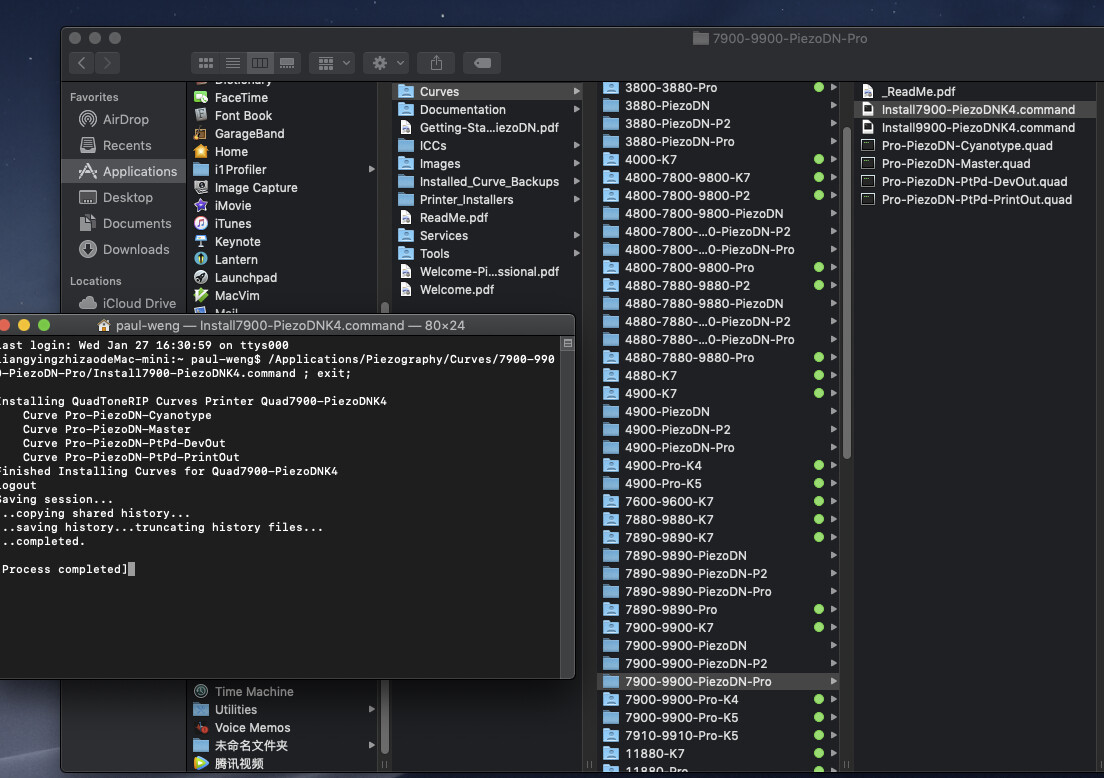Open the Action gear dropdown menu
Image resolution: width=1104 pixels, height=778 pixels.
point(385,63)
